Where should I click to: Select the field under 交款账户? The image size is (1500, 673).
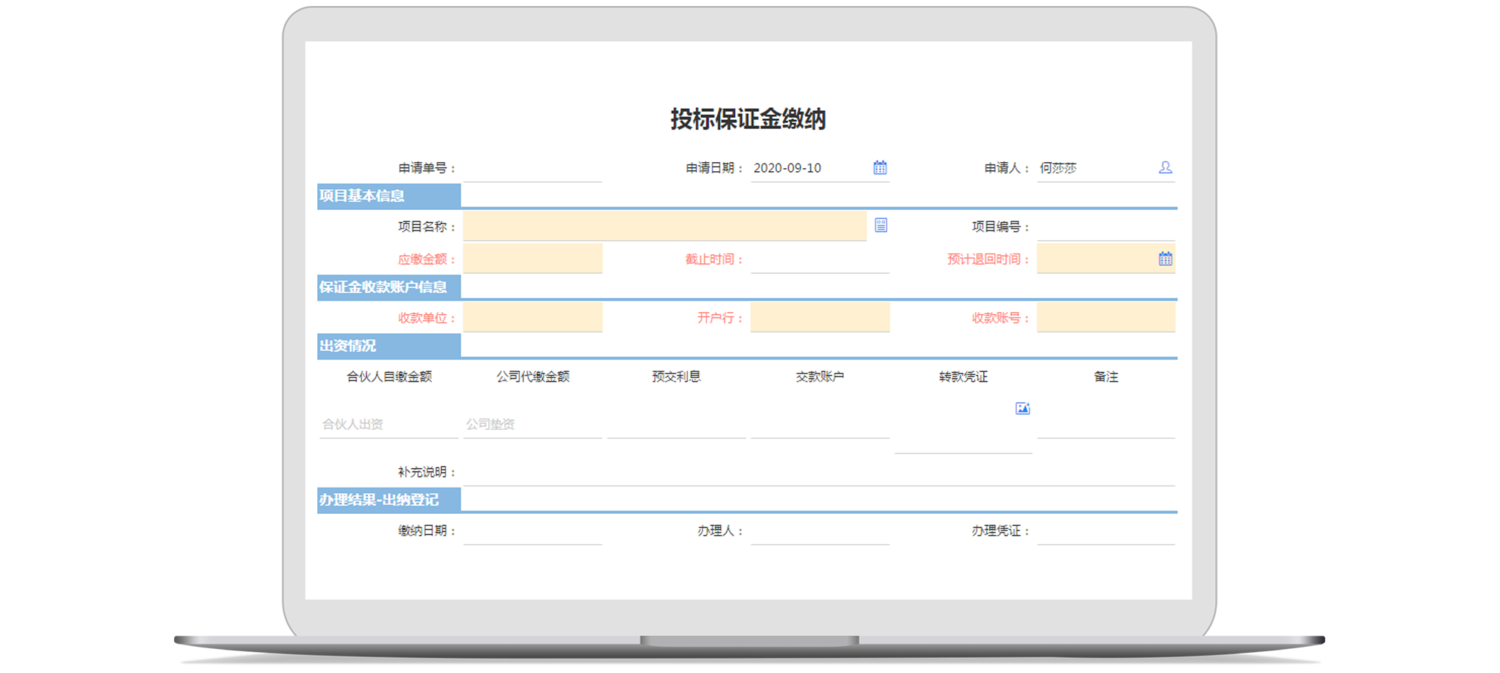[819, 425]
